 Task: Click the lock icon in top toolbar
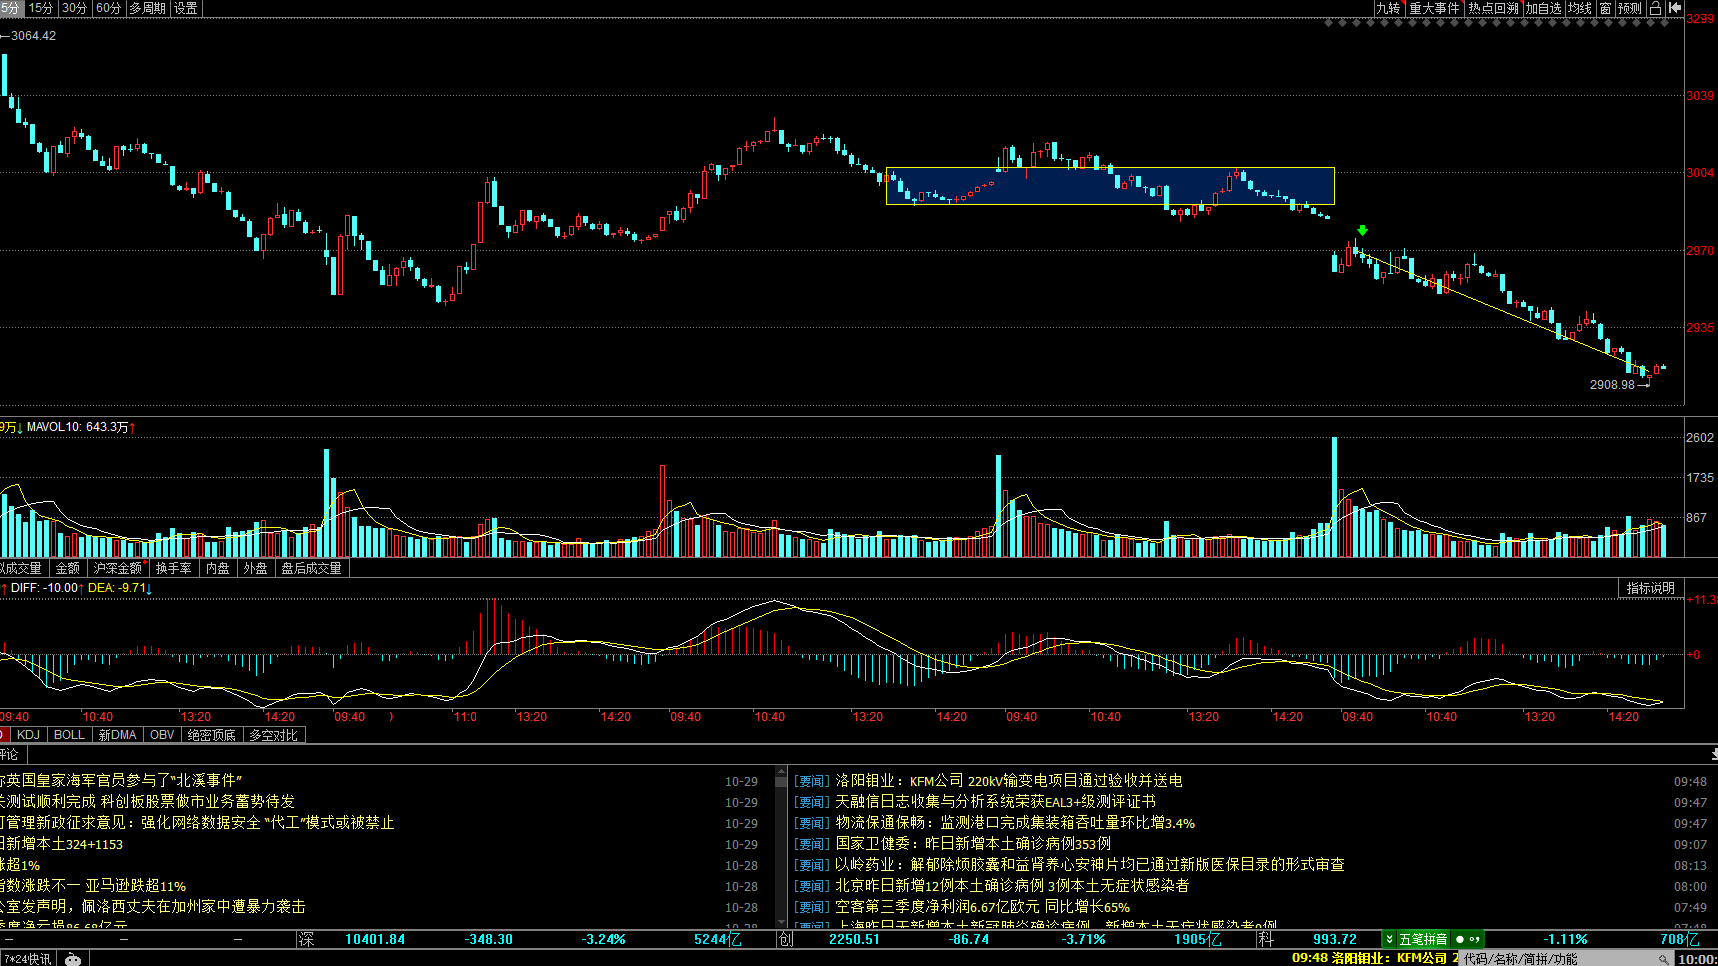[x=1655, y=8]
